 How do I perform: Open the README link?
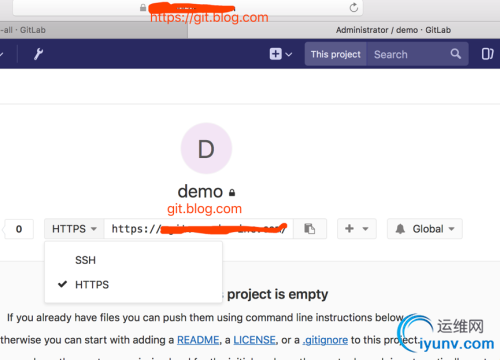198,340
